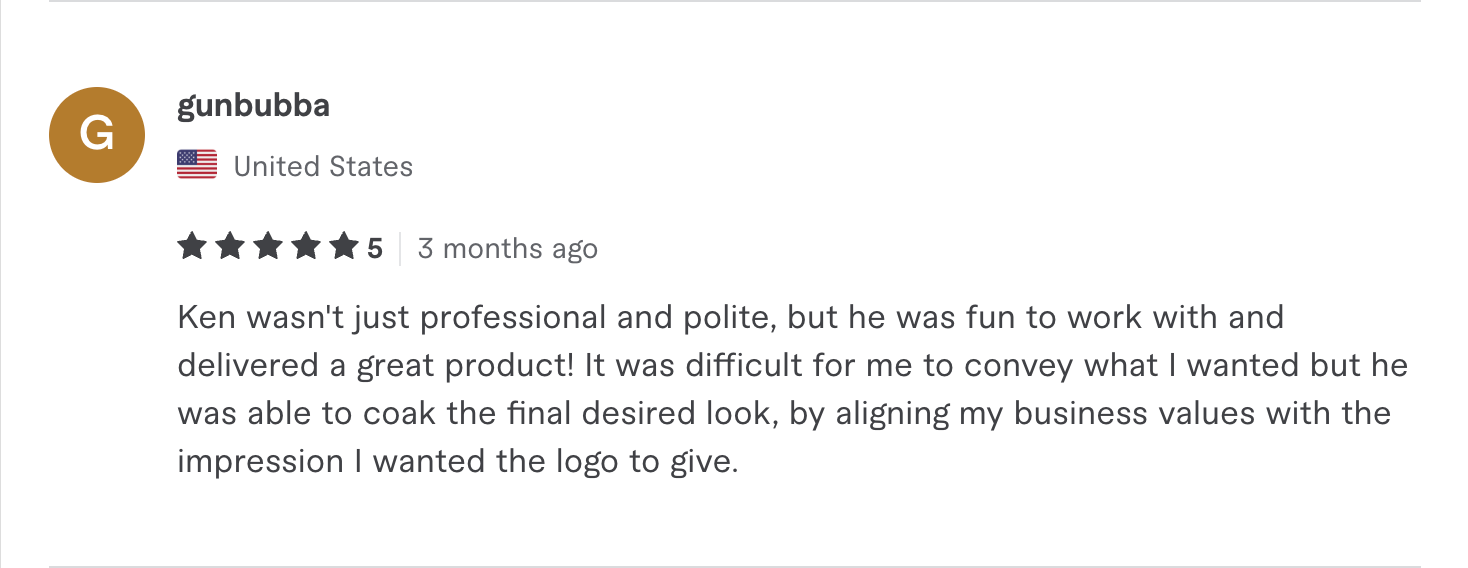Click the orange G avatar circle
1468x568 pixels.
pos(97,135)
